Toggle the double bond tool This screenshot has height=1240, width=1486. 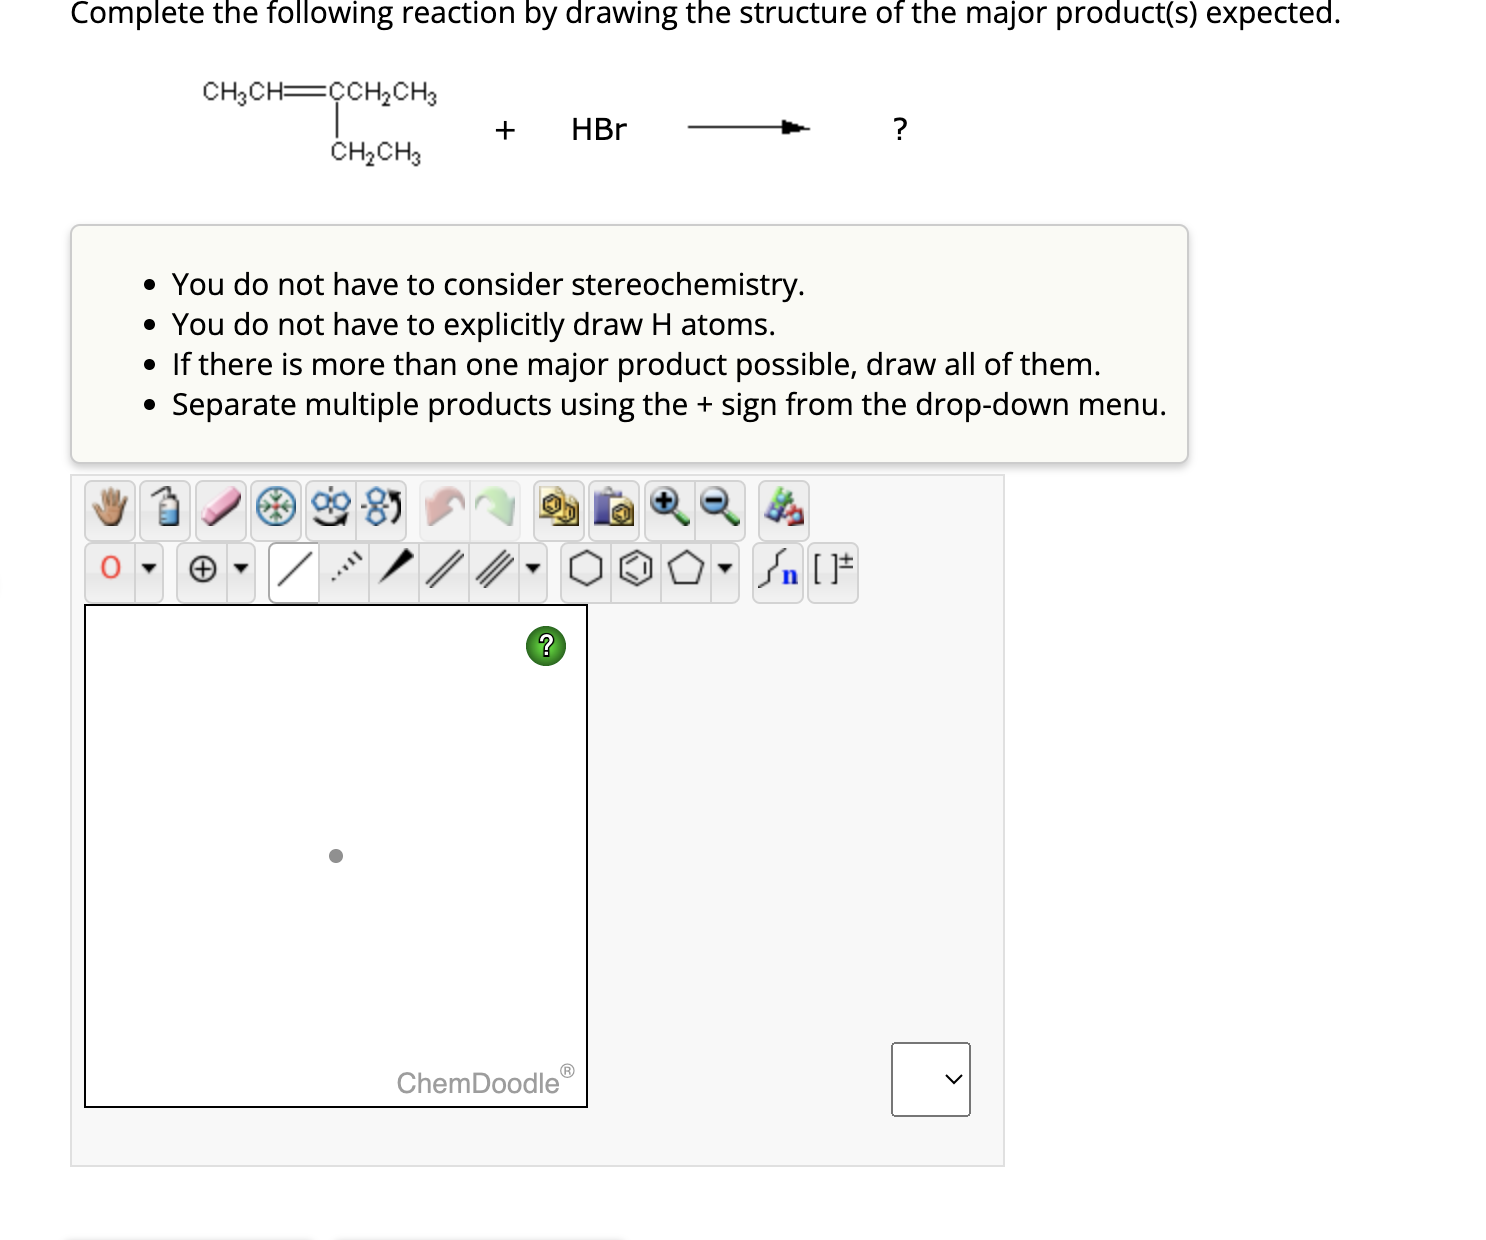tap(444, 571)
